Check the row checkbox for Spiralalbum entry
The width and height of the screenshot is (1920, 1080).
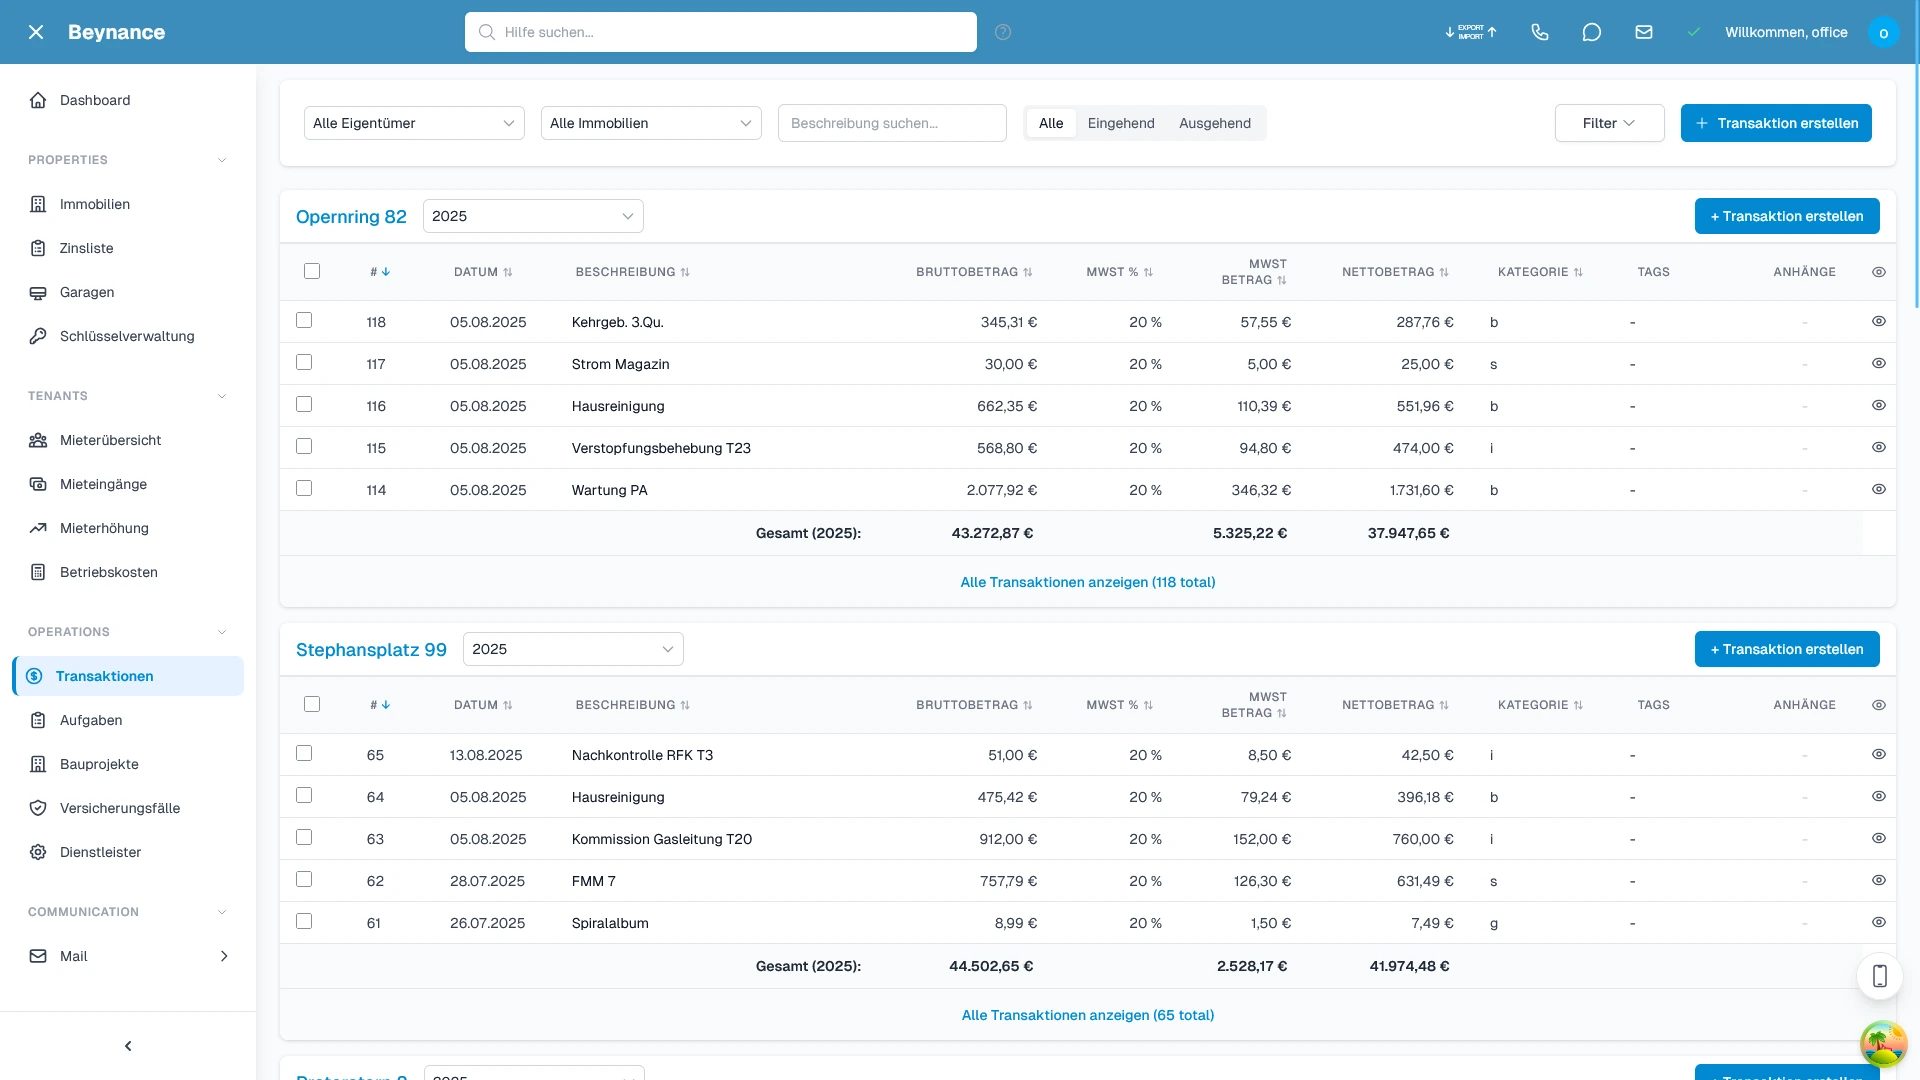point(304,921)
